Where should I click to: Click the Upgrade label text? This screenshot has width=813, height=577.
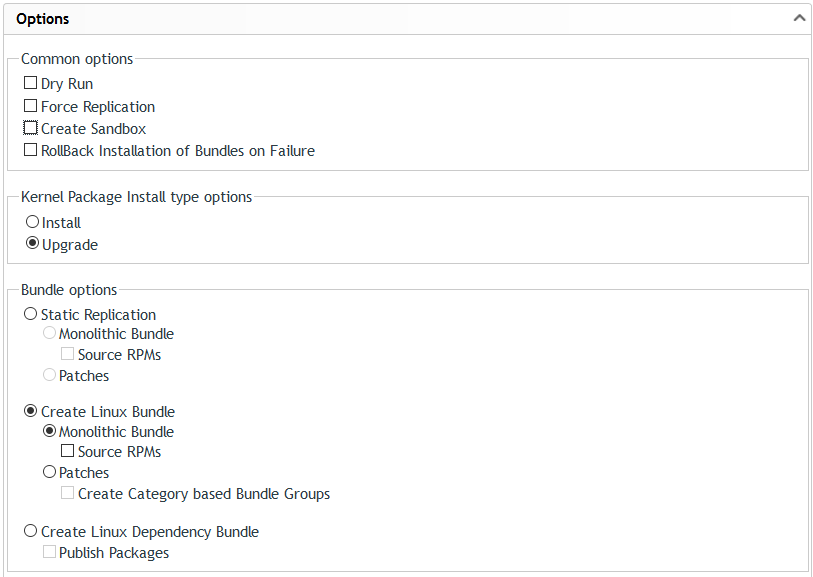click(x=70, y=245)
